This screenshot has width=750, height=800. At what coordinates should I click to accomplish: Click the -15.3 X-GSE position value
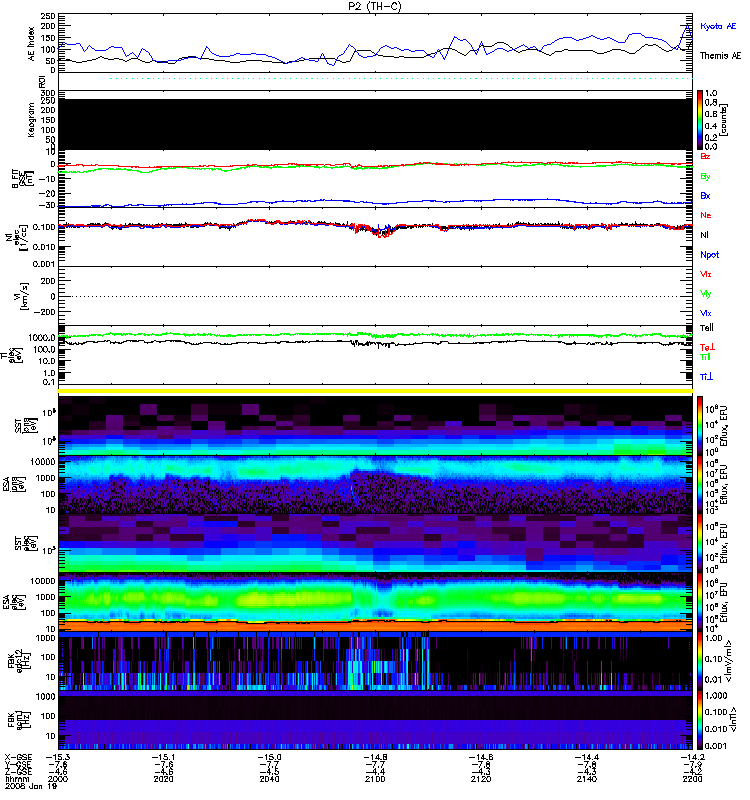pyautogui.click(x=58, y=757)
